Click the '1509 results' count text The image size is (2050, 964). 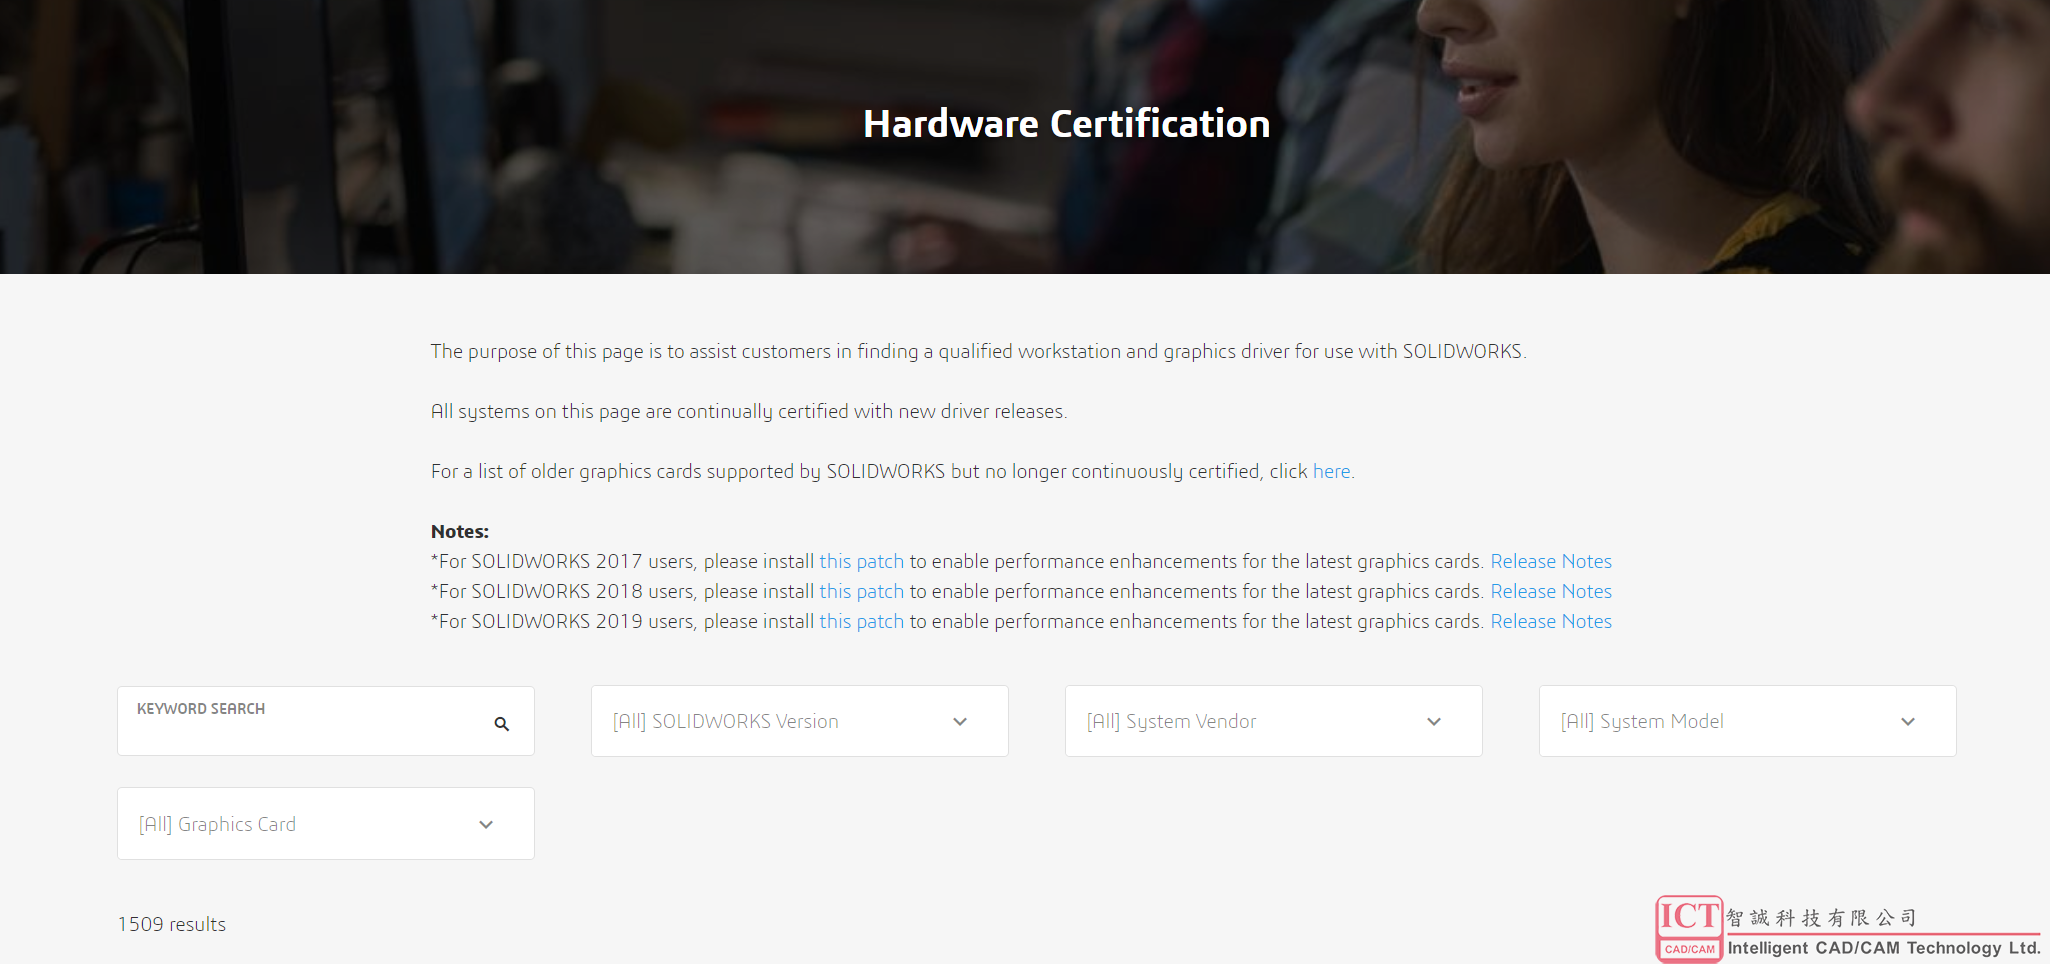[172, 924]
